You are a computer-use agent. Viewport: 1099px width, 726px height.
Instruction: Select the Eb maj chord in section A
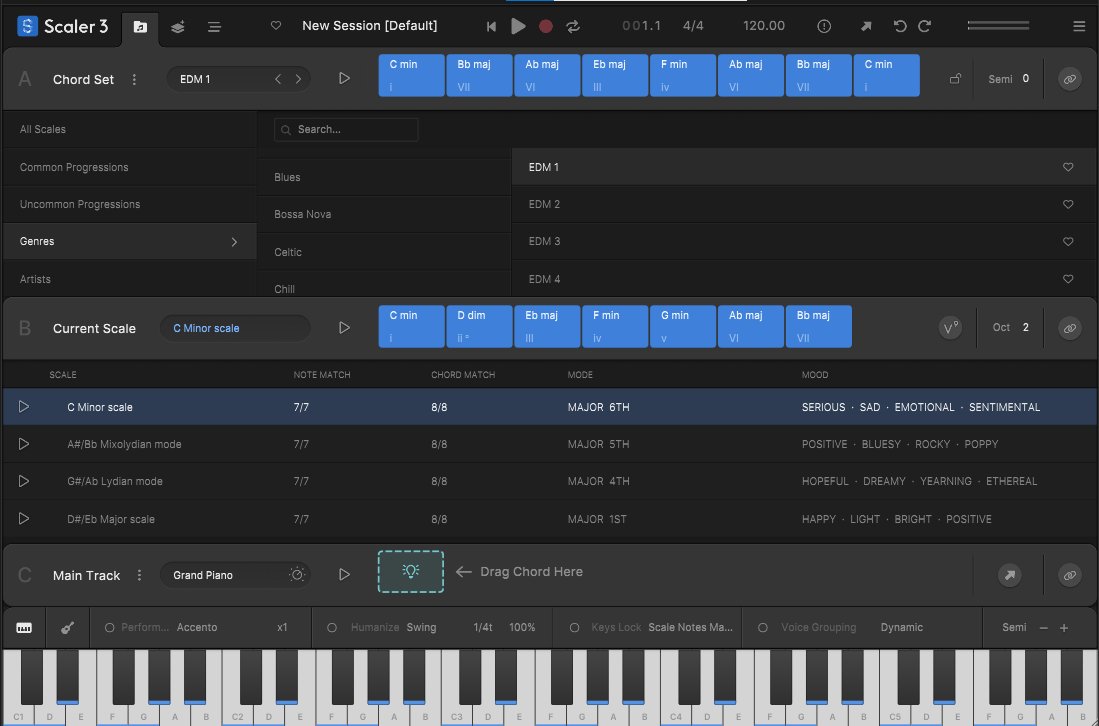[615, 75]
